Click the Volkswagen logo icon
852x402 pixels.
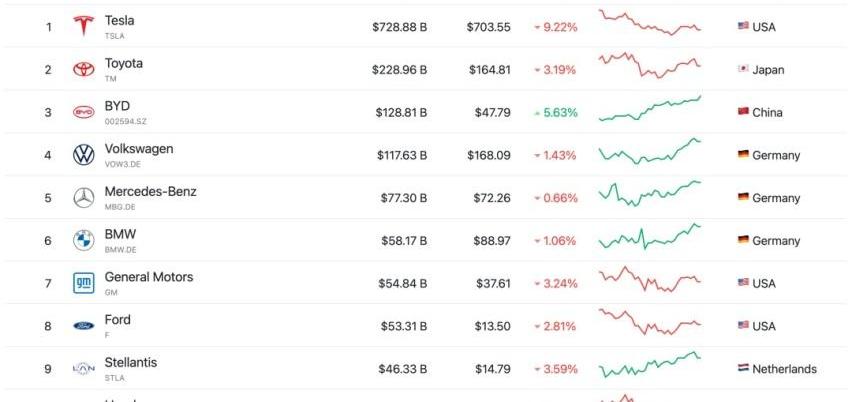(x=84, y=155)
